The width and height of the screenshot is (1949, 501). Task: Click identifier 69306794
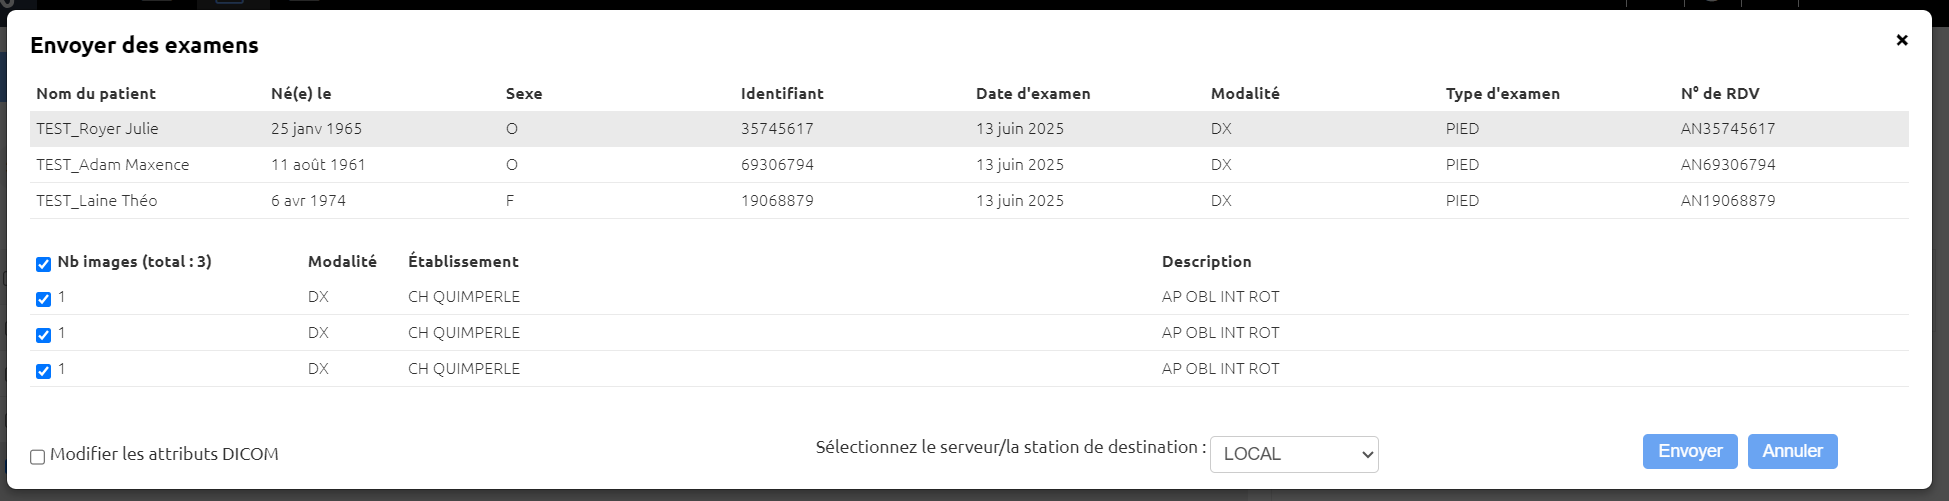777,165
